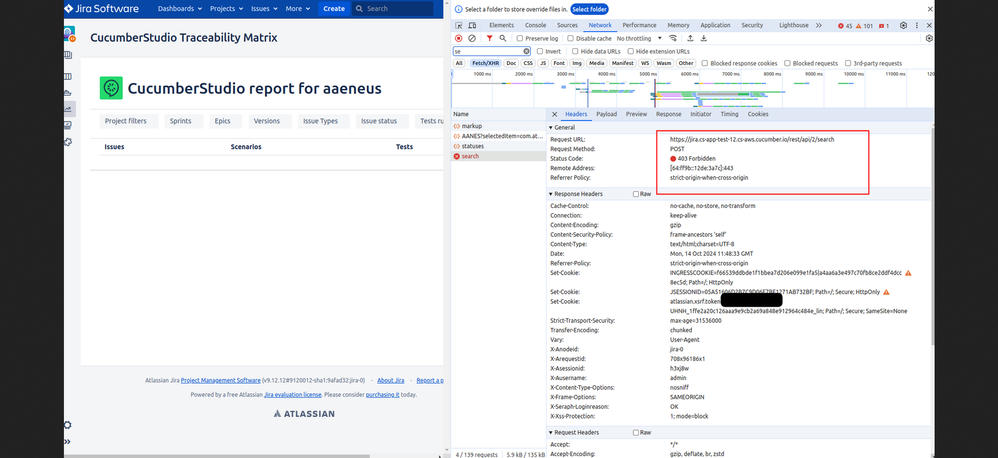Check 3rd-party requests

pos(848,63)
